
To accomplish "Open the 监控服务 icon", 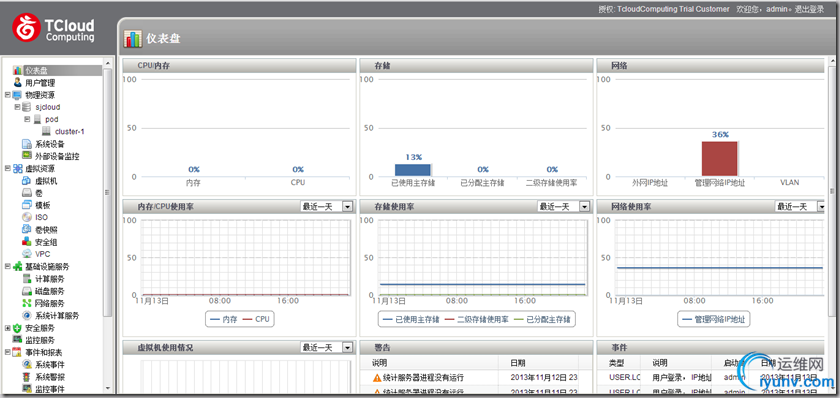I will (18, 340).
